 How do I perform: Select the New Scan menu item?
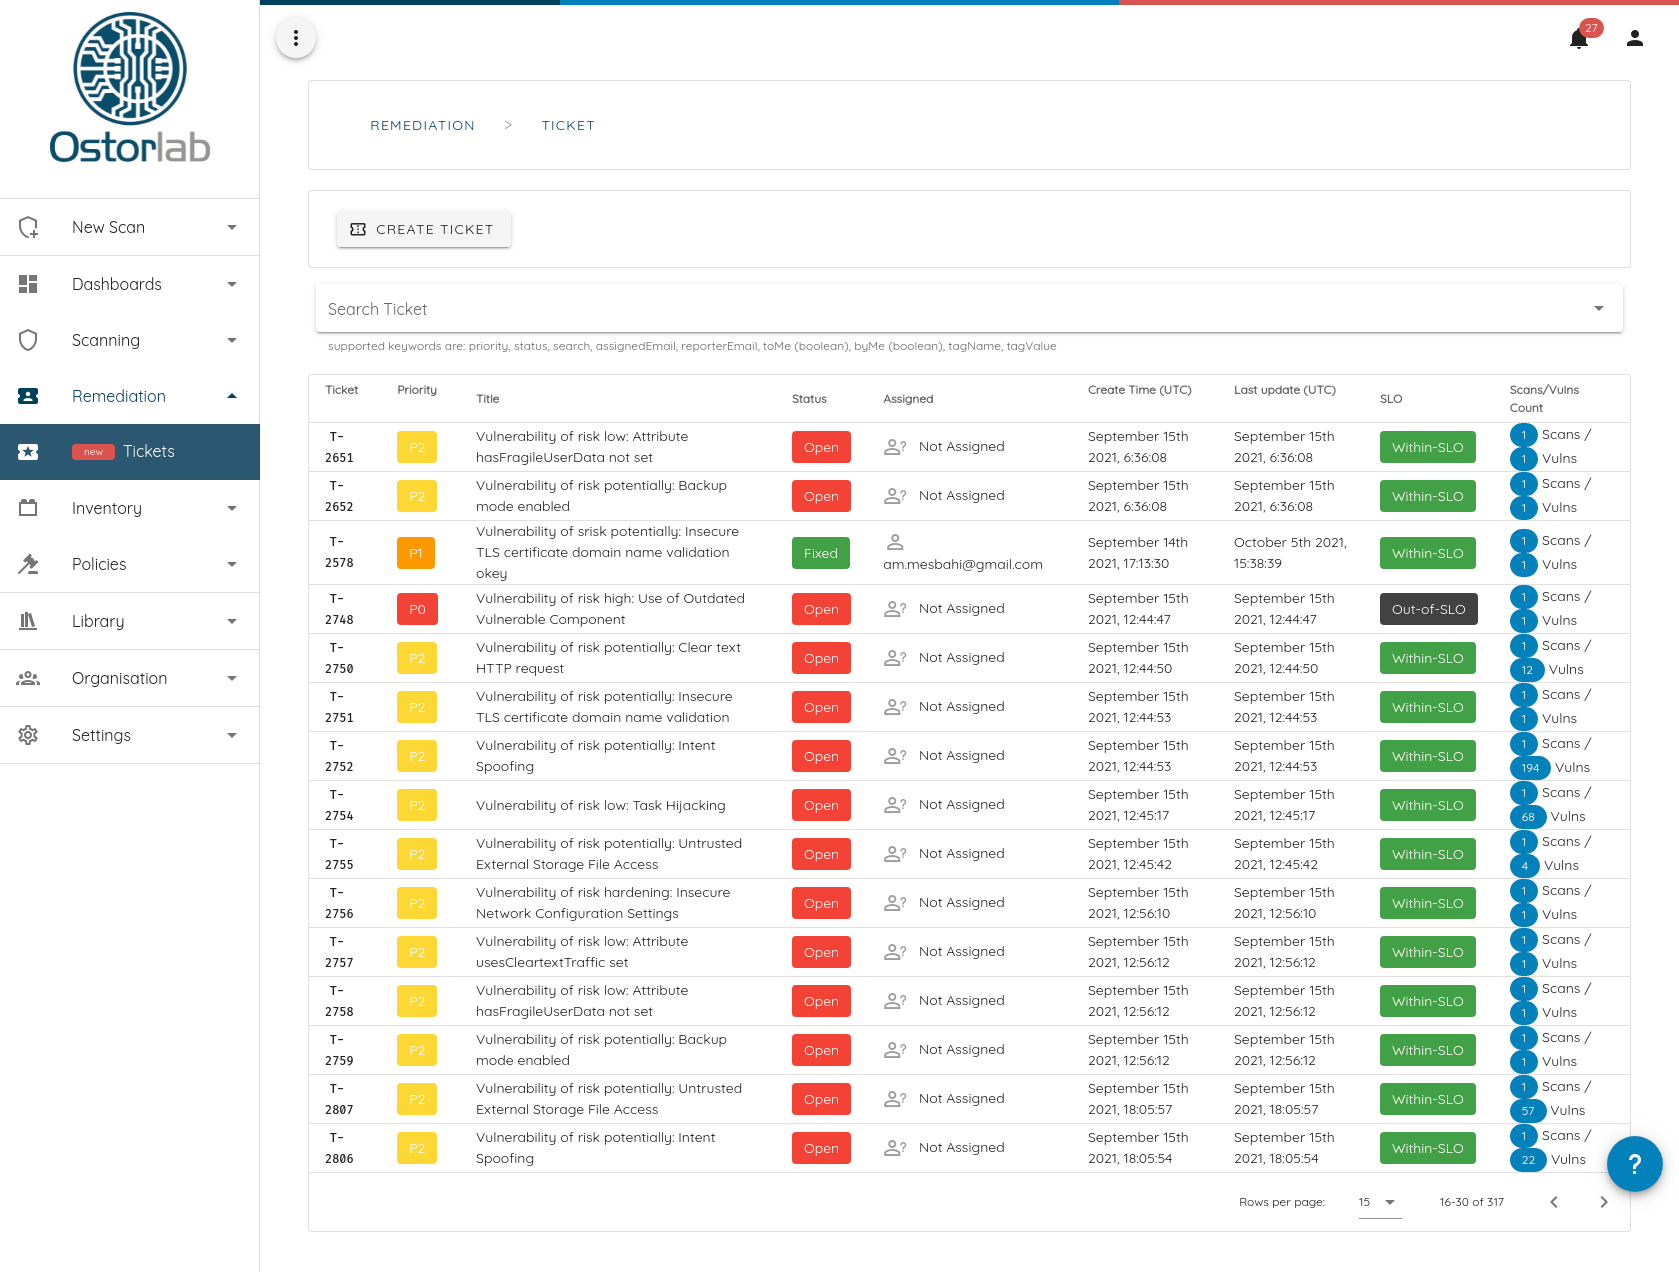(x=130, y=228)
